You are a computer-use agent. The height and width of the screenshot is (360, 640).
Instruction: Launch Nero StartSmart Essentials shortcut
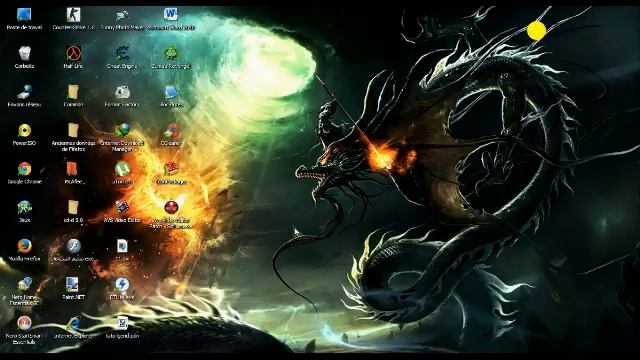[x=24, y=323]
